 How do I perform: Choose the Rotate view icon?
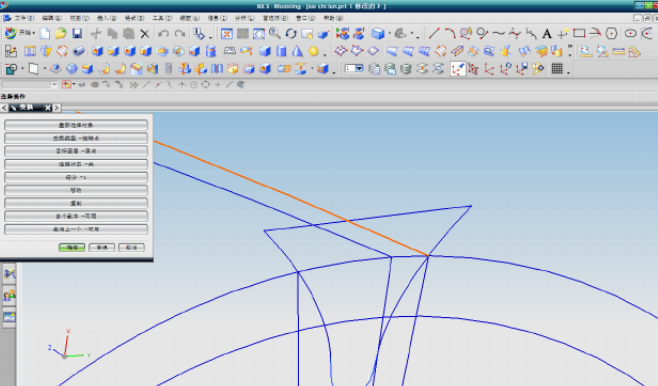click(291, 34)
